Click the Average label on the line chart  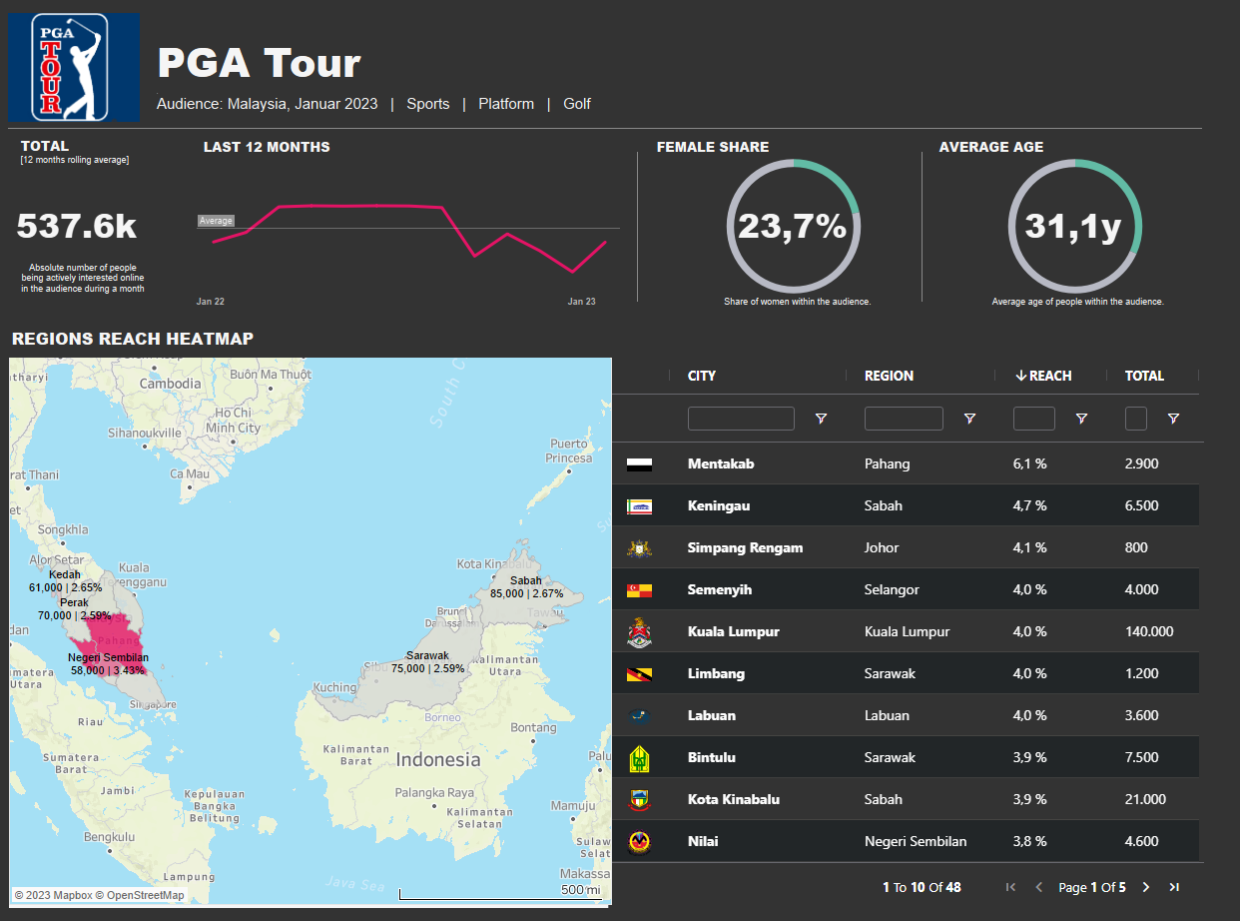[x=216, y=221]
